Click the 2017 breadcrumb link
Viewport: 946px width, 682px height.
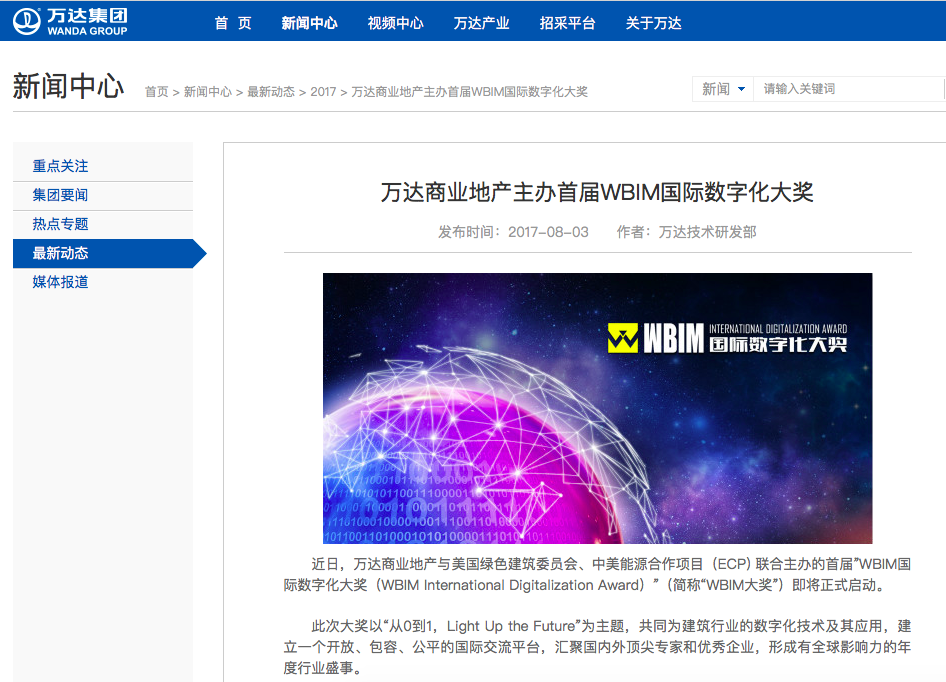[x=323, y=92]
